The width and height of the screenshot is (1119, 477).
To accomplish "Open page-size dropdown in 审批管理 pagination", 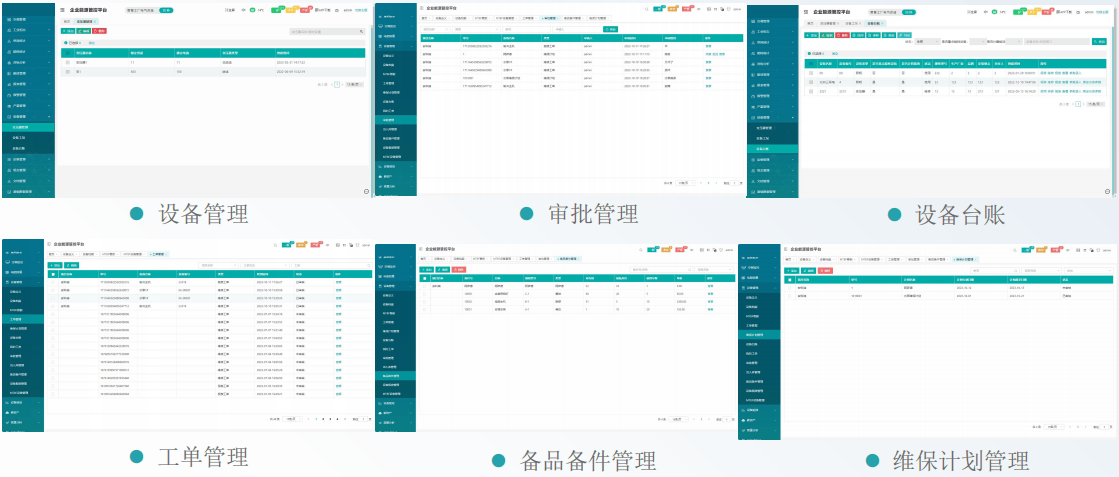I will click(x=685, y=183).
